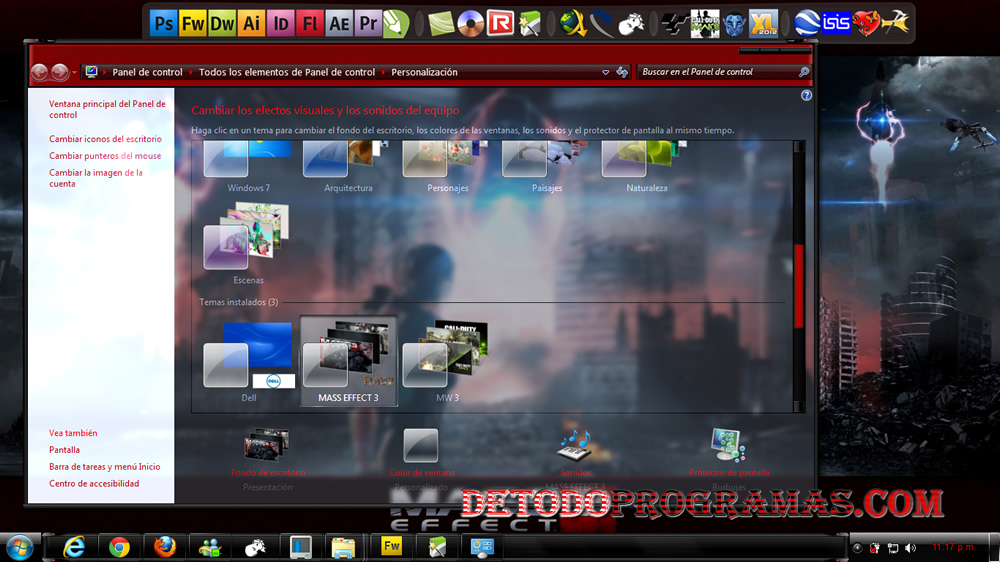Open the globe with yellow arrow dock icon
1000x562 pixels.
pyautogui.click(x=573, y=24)
